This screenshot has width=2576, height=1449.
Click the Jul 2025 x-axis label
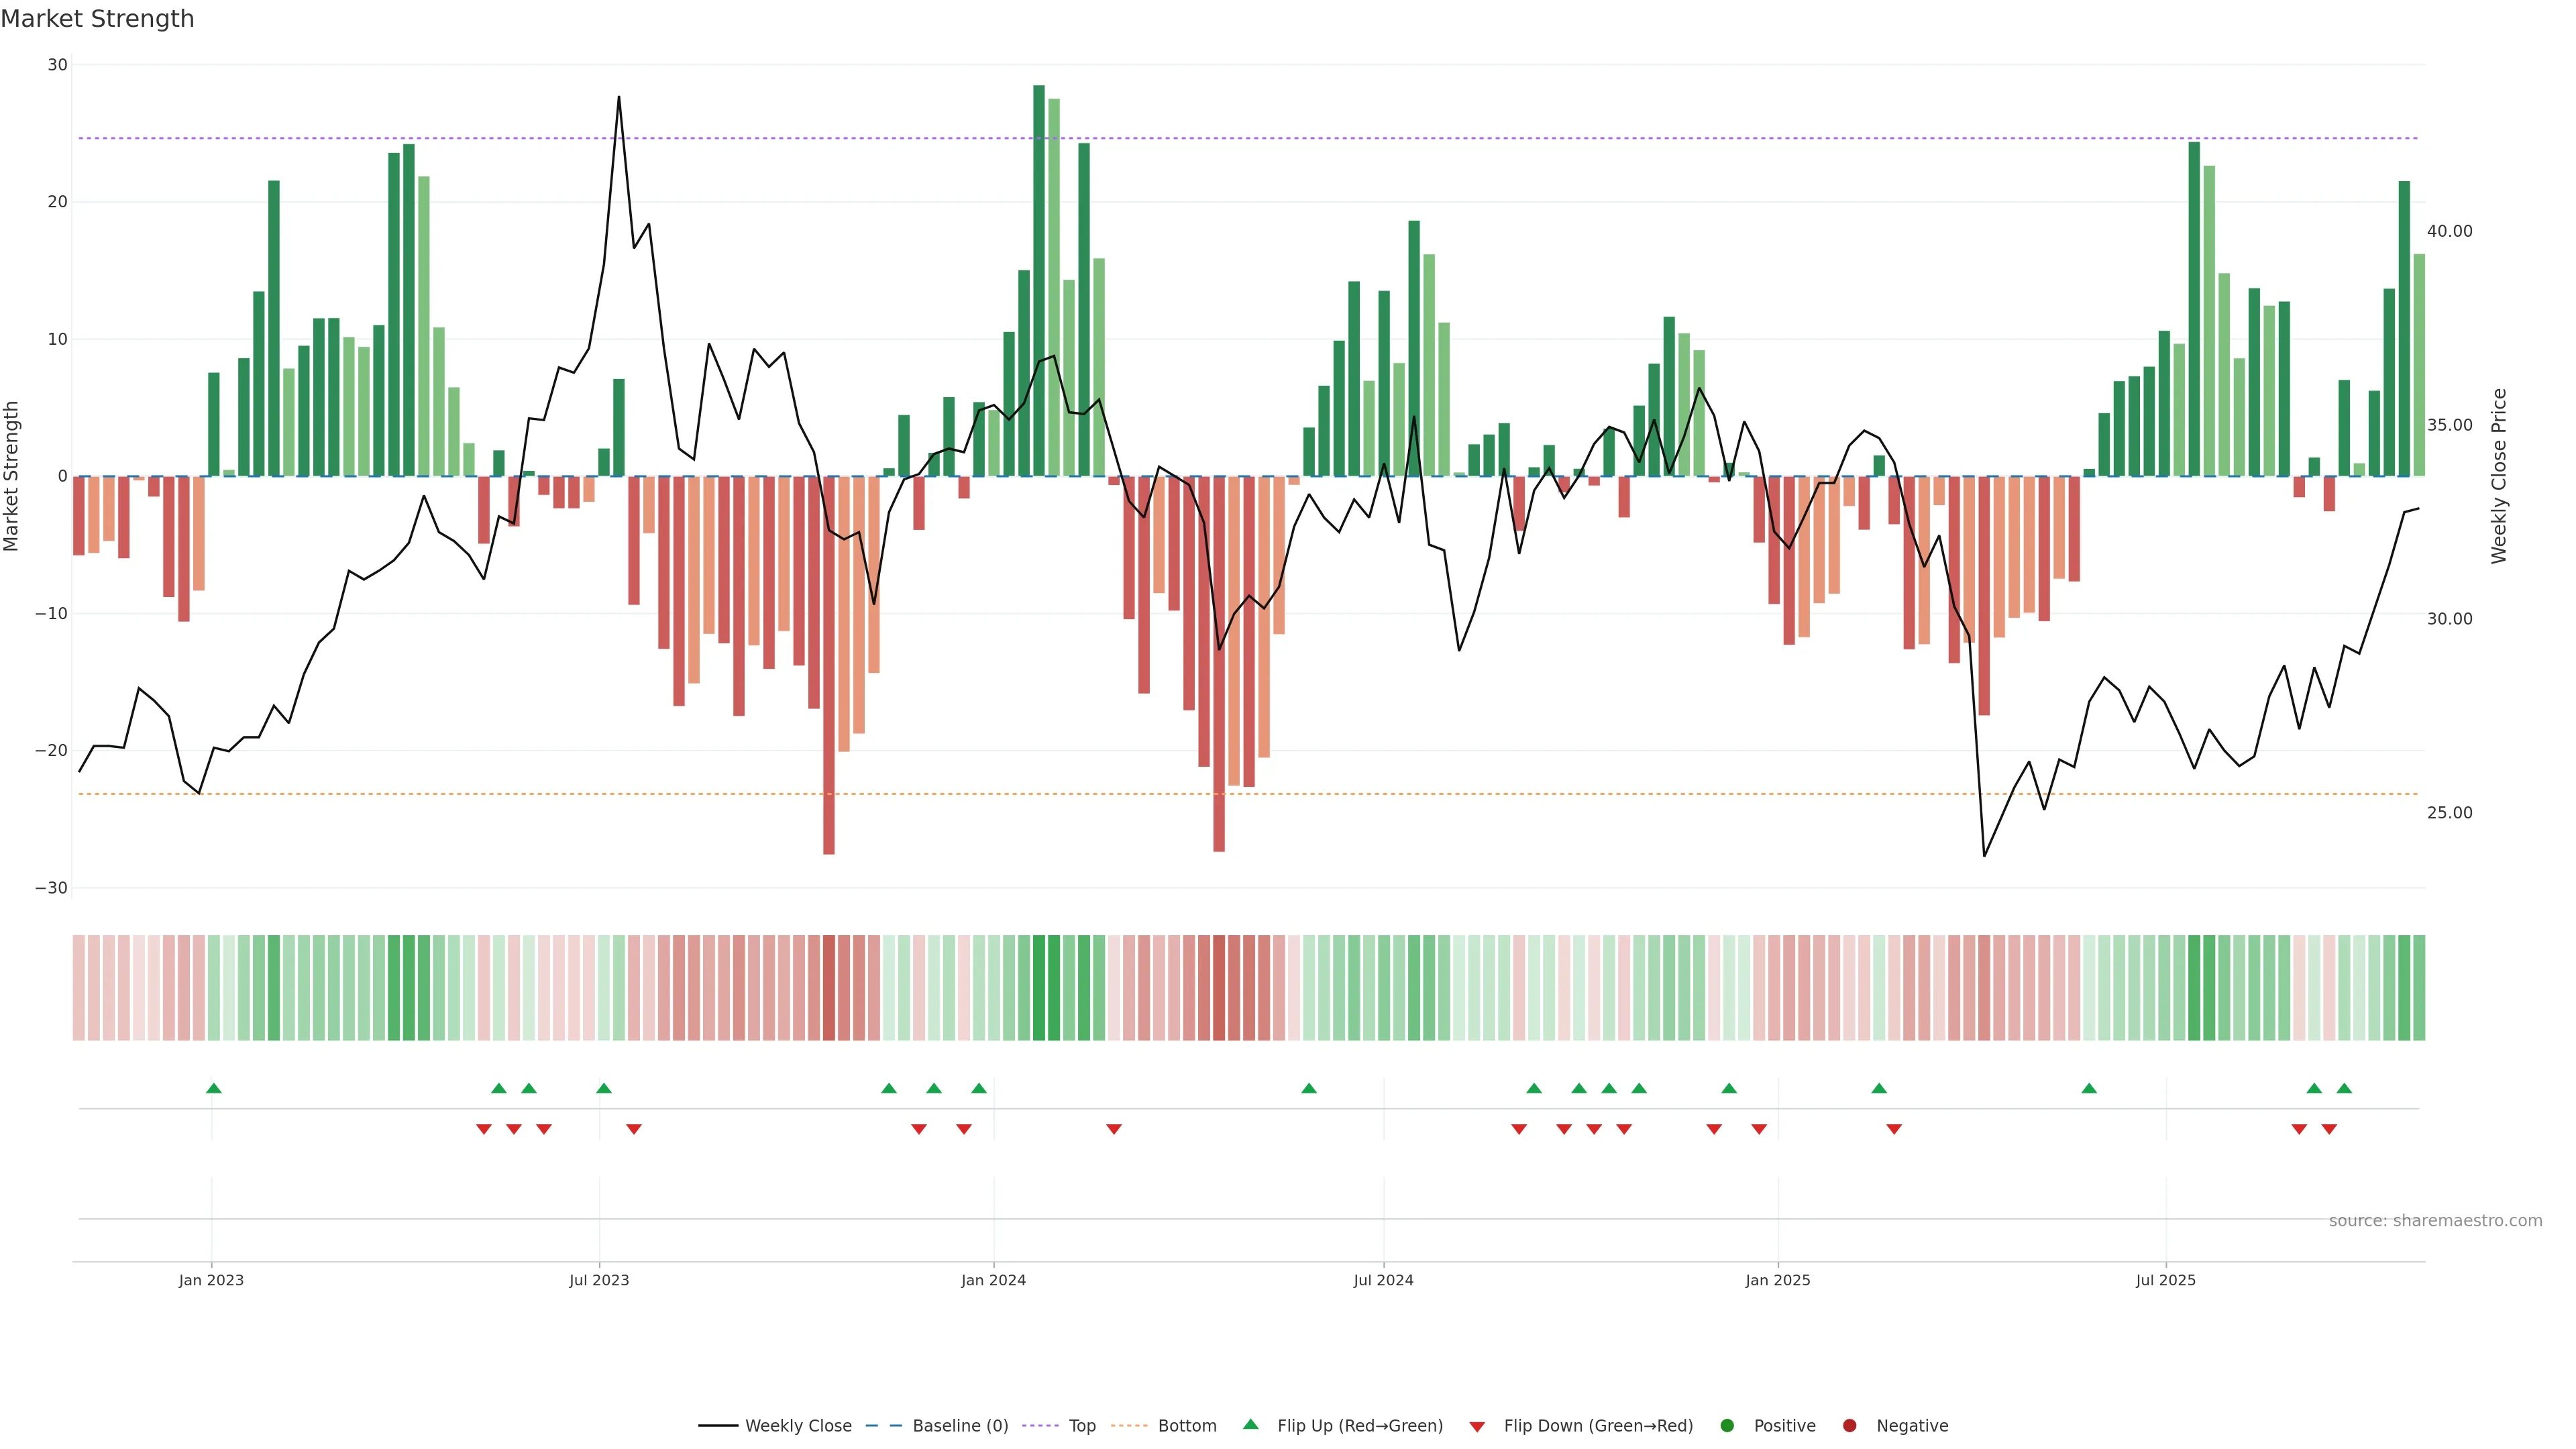(x=2165, y=1280)
